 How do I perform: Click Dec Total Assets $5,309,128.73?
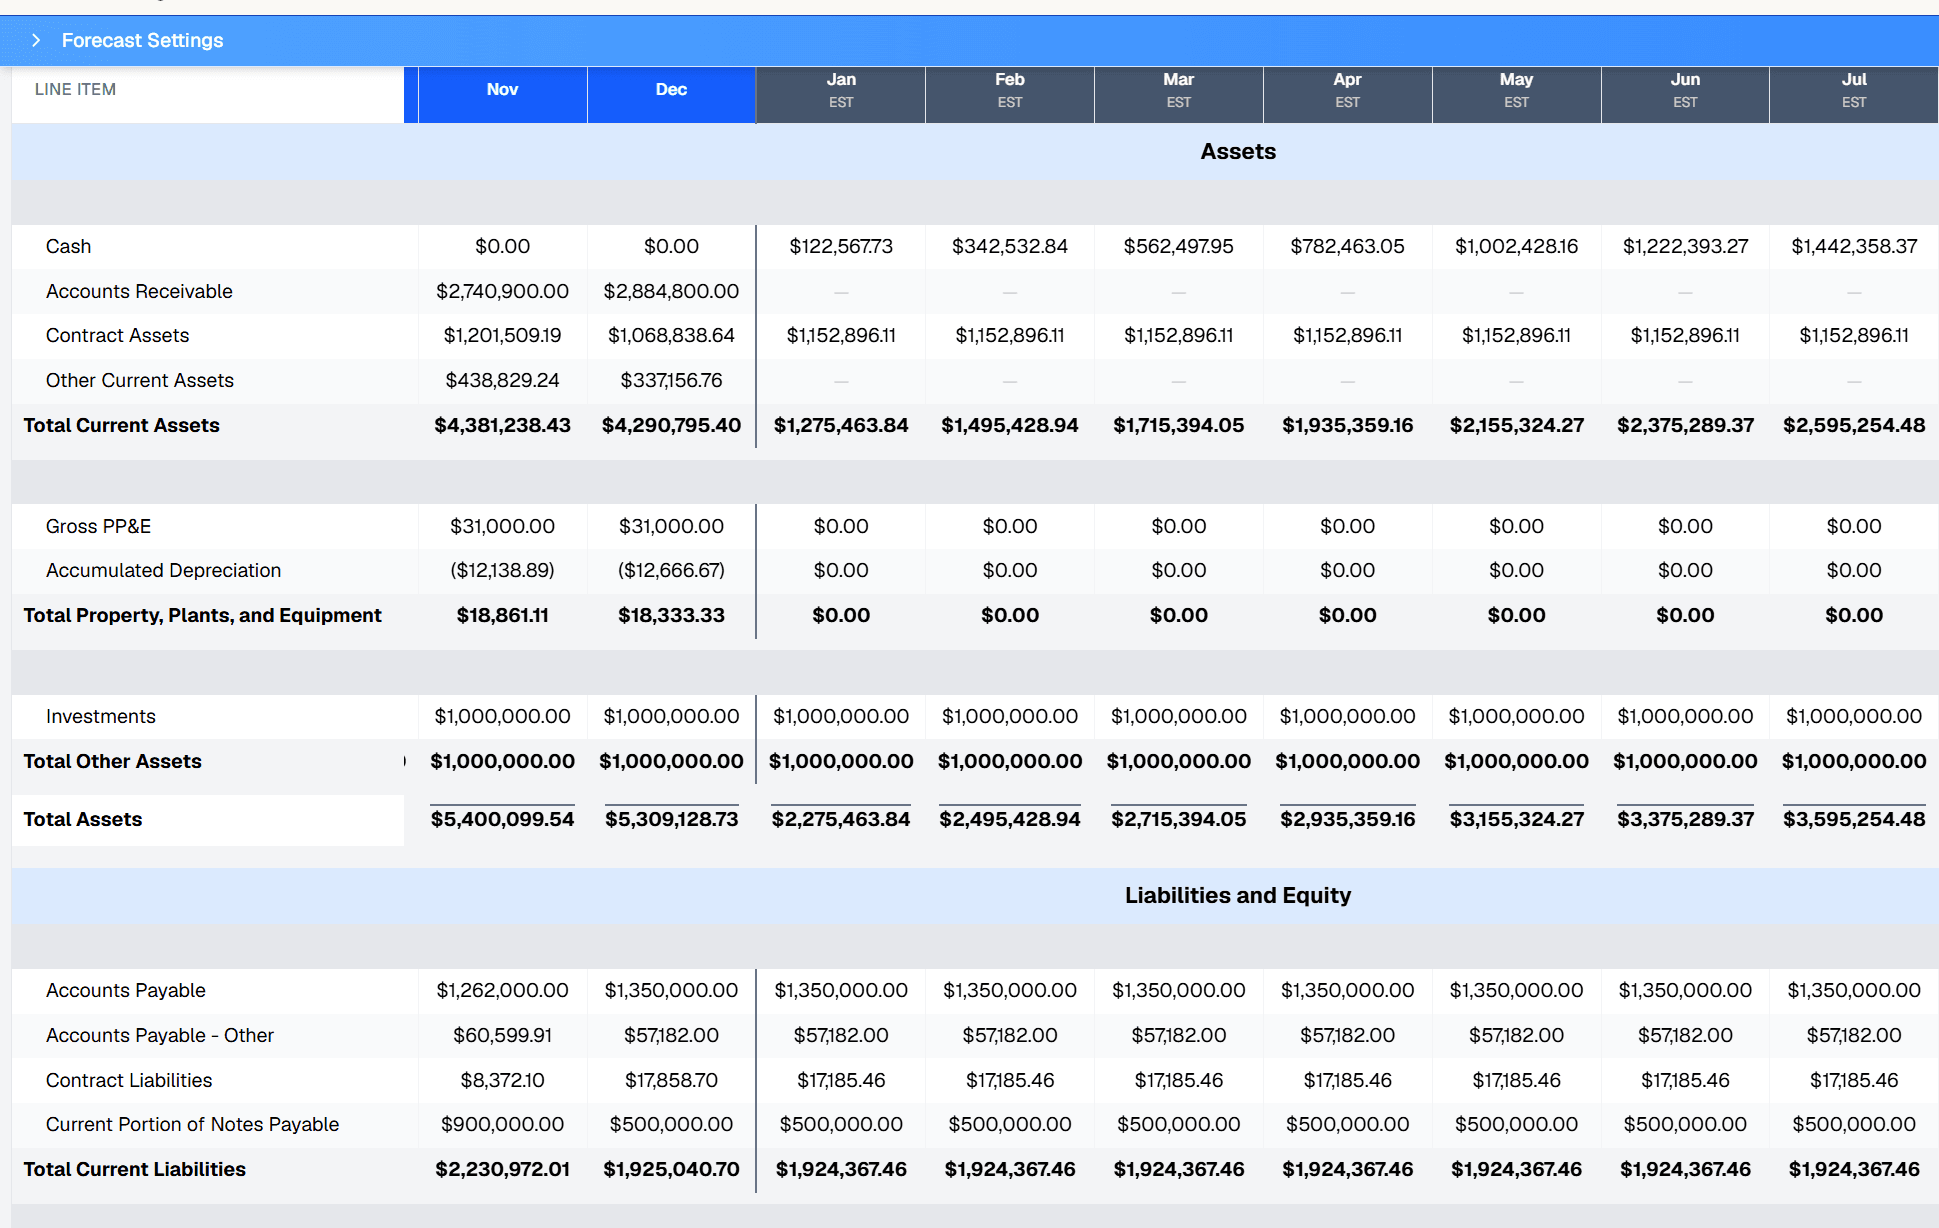[x=671, y=819]
